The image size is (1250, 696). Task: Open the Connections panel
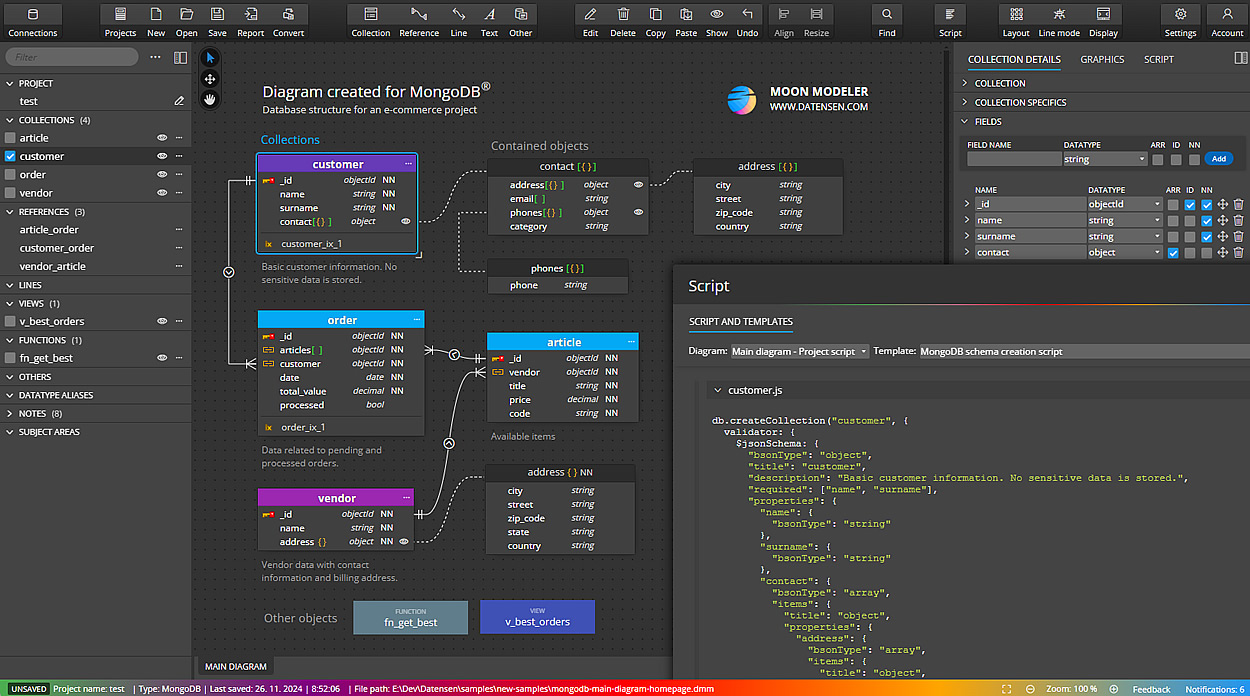click(x=33, y=21)
